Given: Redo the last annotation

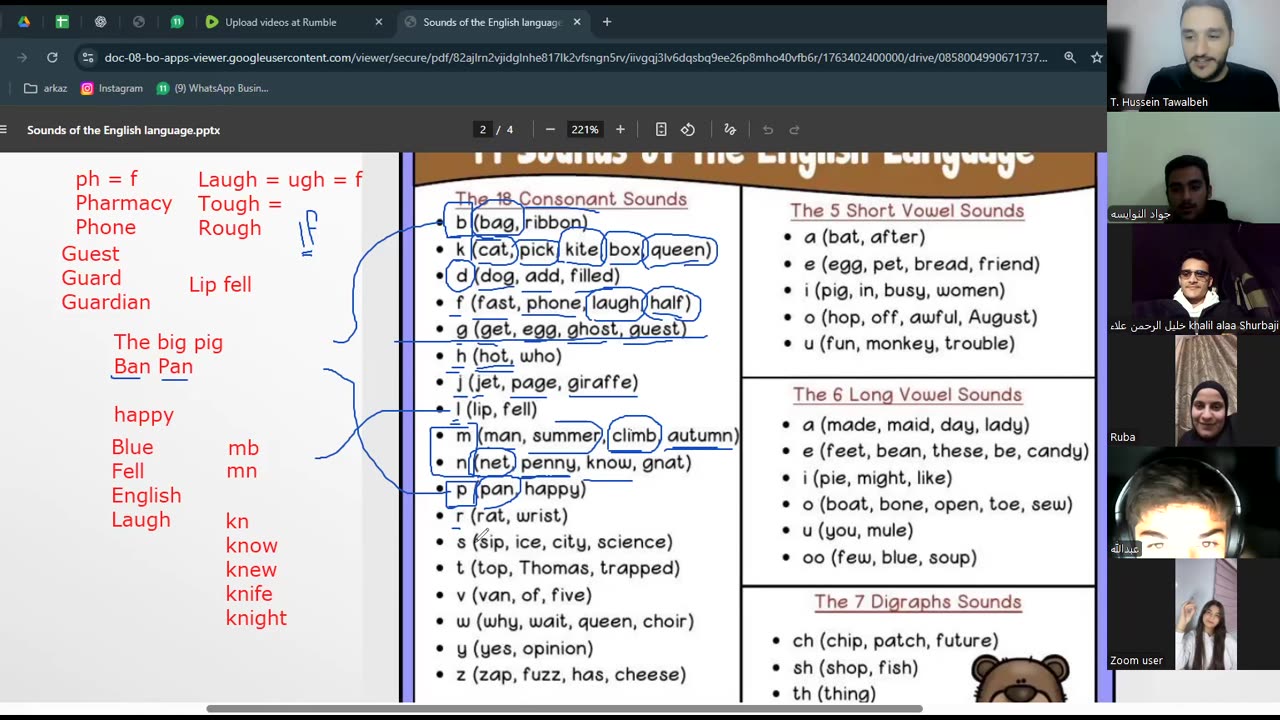Looking at the screenshot, I should pos(795,130).
